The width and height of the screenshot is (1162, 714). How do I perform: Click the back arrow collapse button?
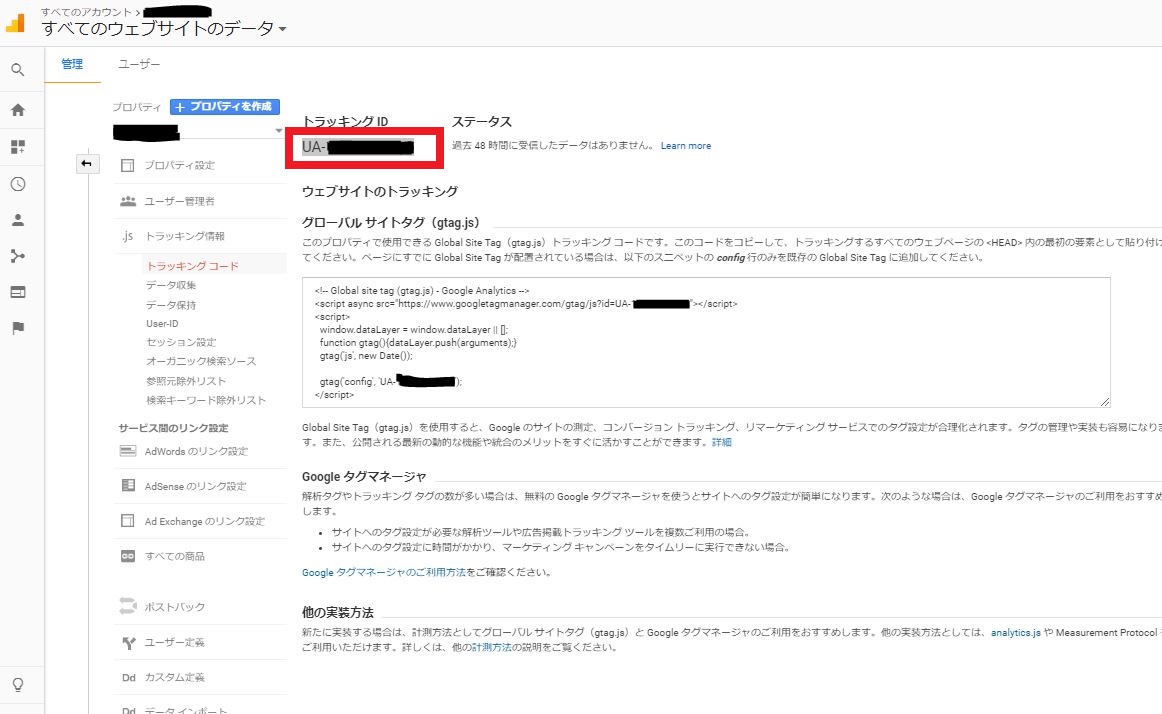point(87,164)
